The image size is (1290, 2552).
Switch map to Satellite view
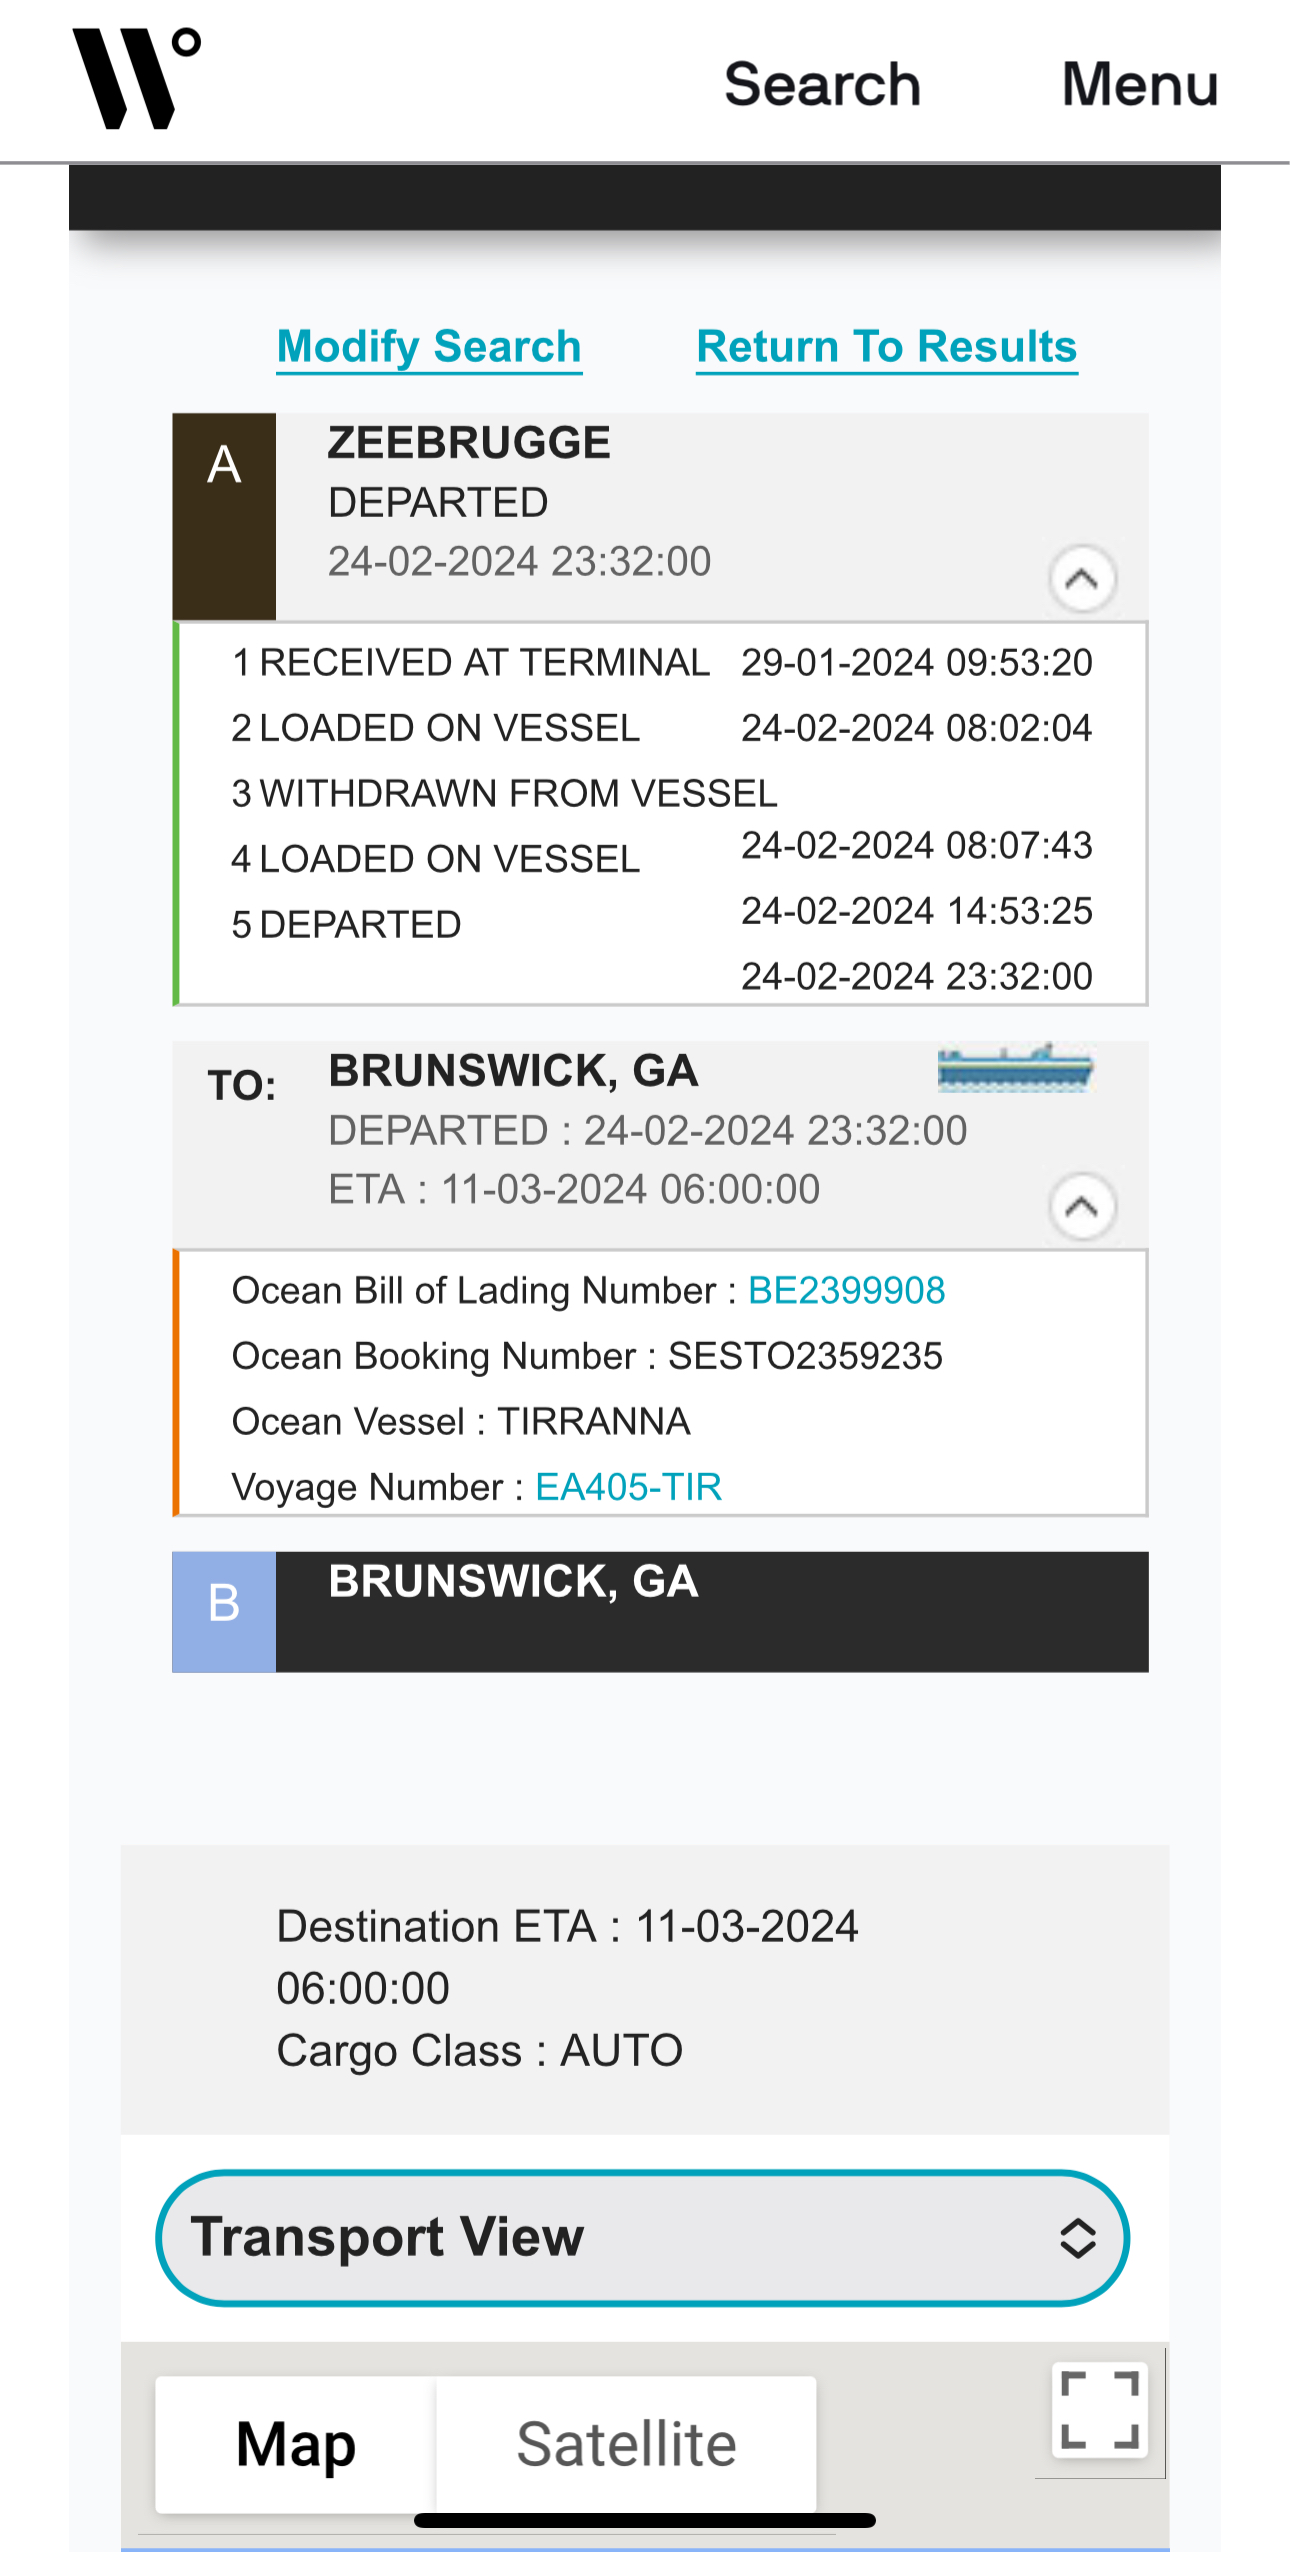pyautogui.click(x=626, y=2444)
